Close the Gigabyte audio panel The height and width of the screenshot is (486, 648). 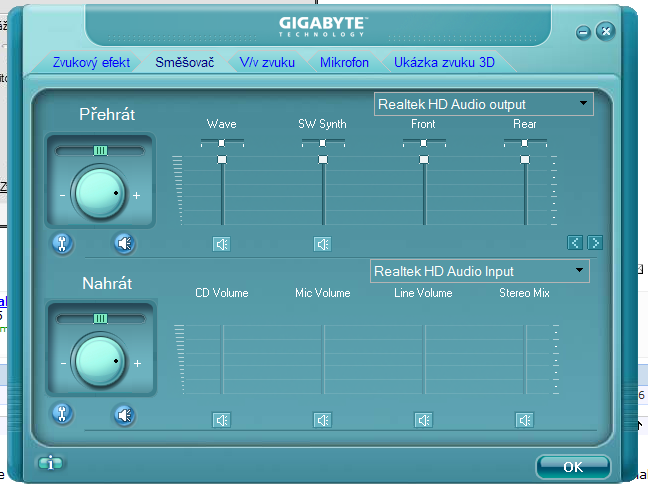pyautogui.click(x=605, y=31)
